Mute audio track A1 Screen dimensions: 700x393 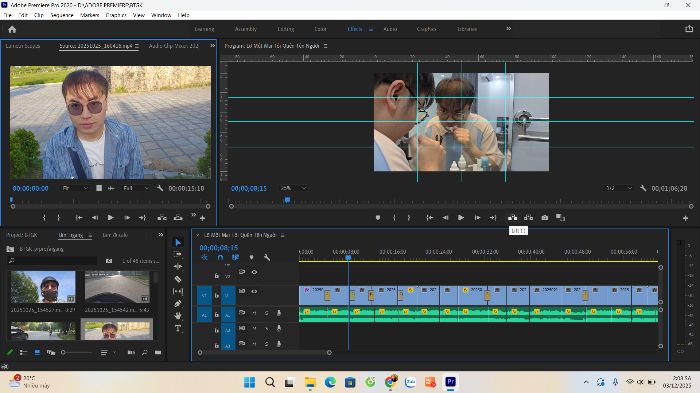(254, 314)
